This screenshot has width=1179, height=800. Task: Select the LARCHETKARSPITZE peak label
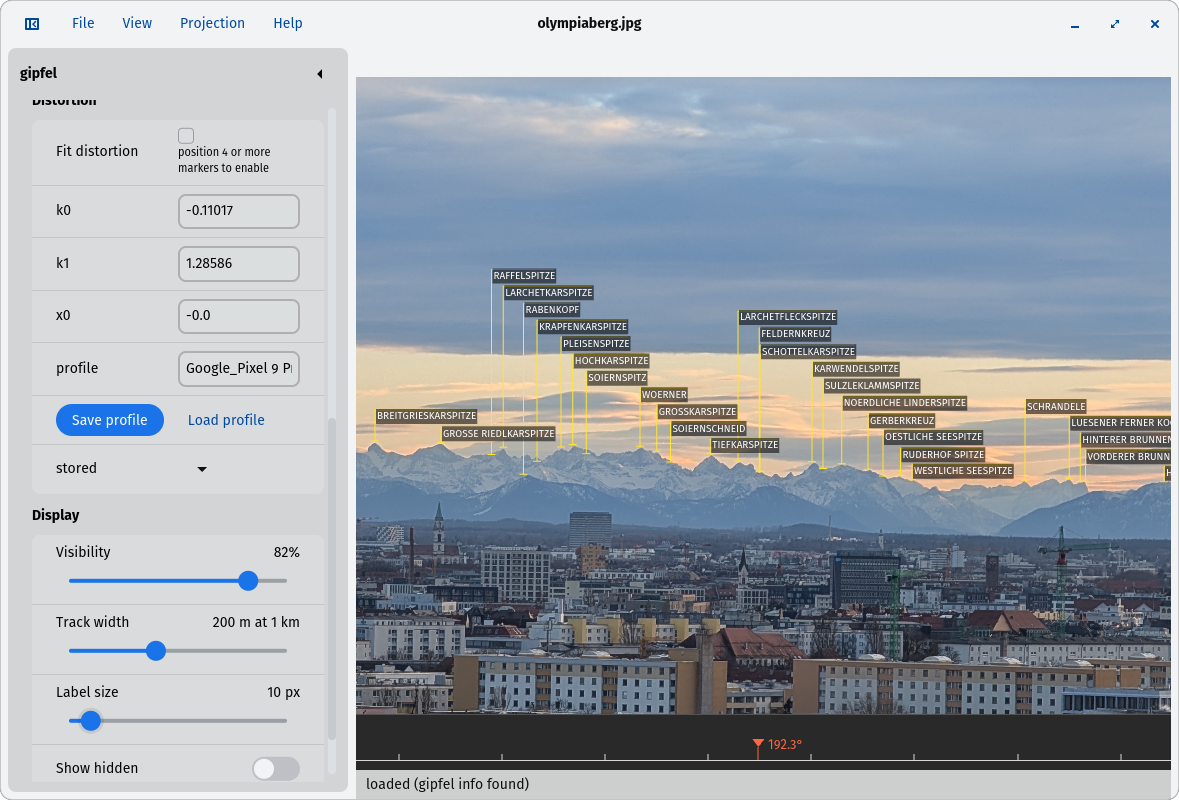(549, 292)
